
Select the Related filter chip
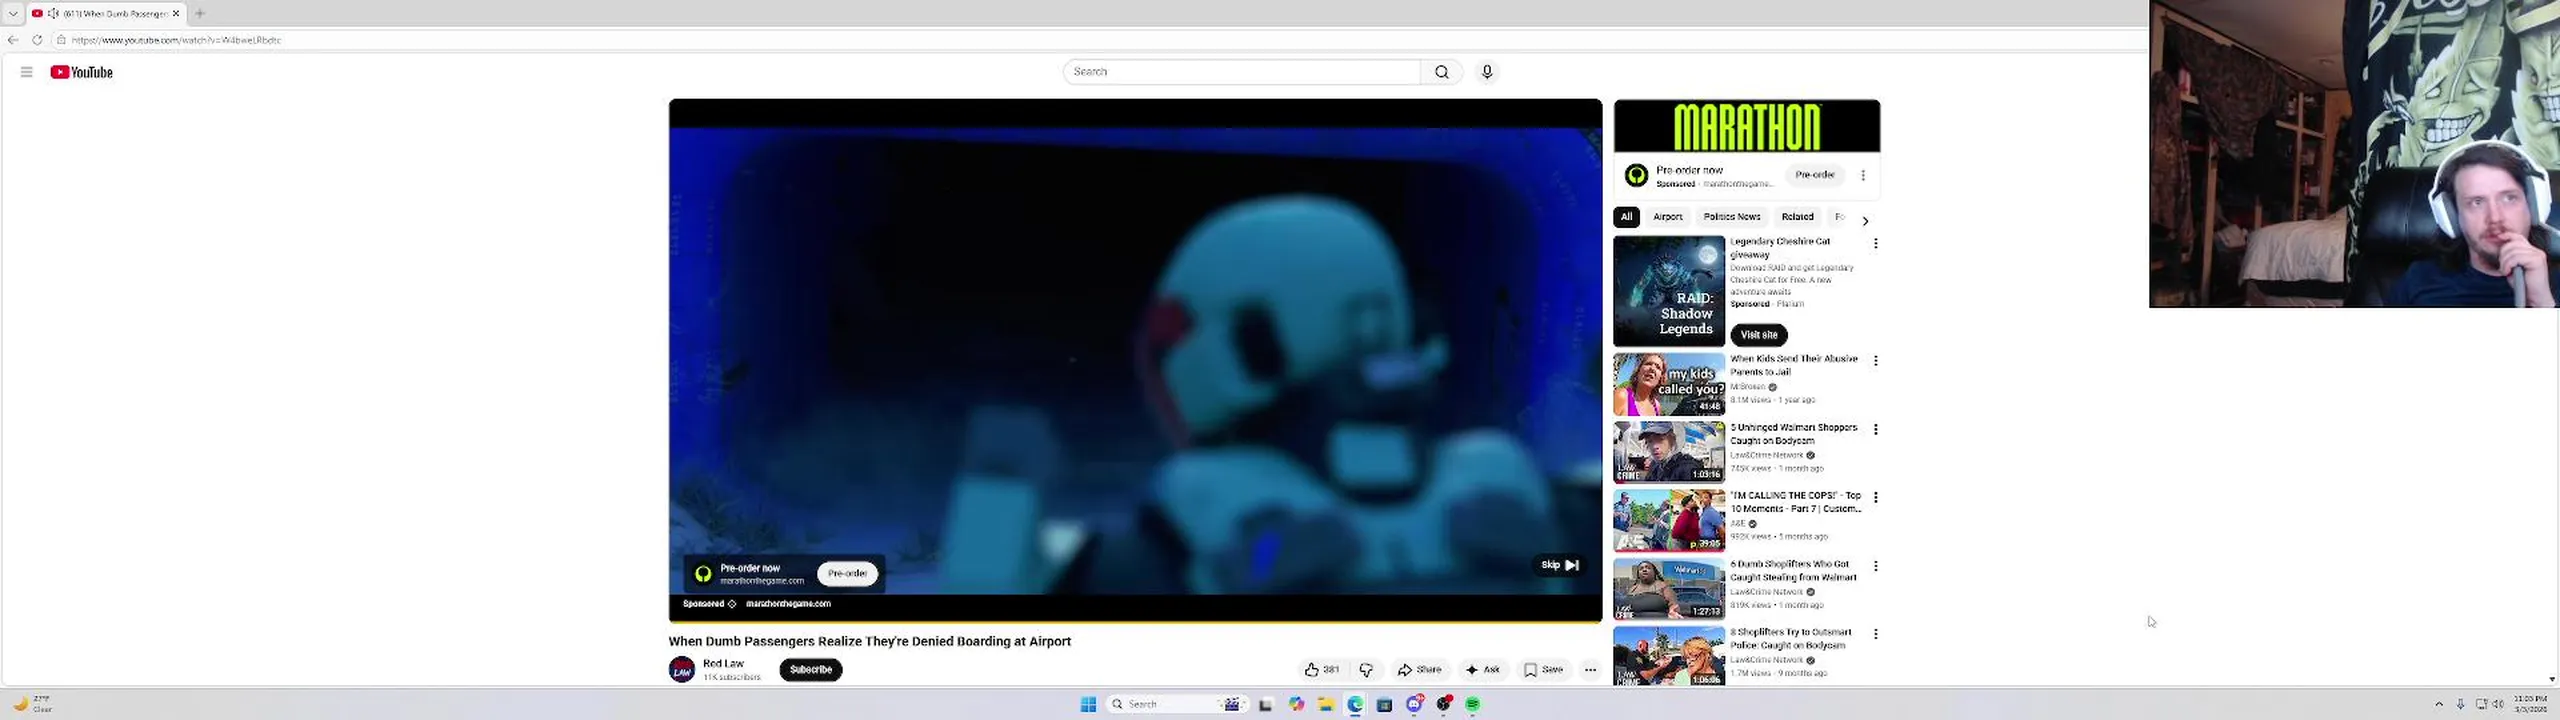click(1797, 217)
